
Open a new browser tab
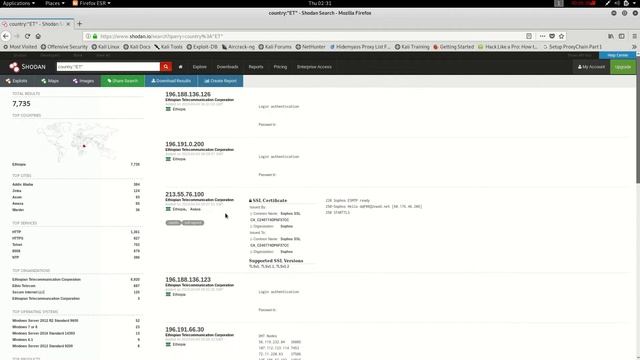(80, 24)
